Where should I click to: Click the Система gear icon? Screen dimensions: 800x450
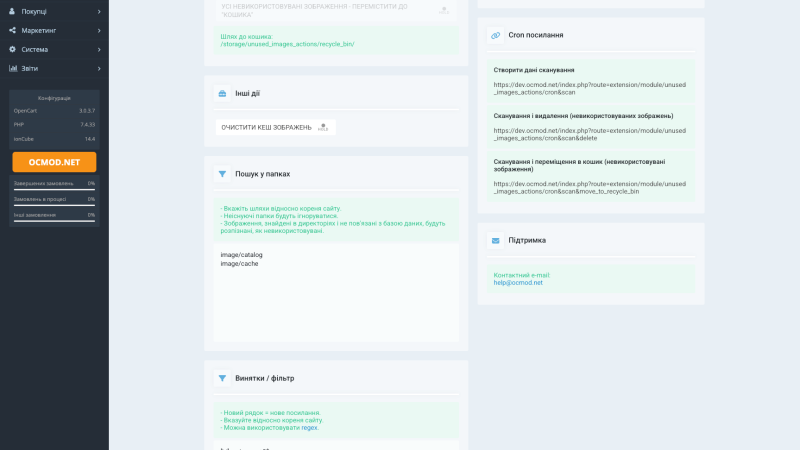[x=12, y=49]
